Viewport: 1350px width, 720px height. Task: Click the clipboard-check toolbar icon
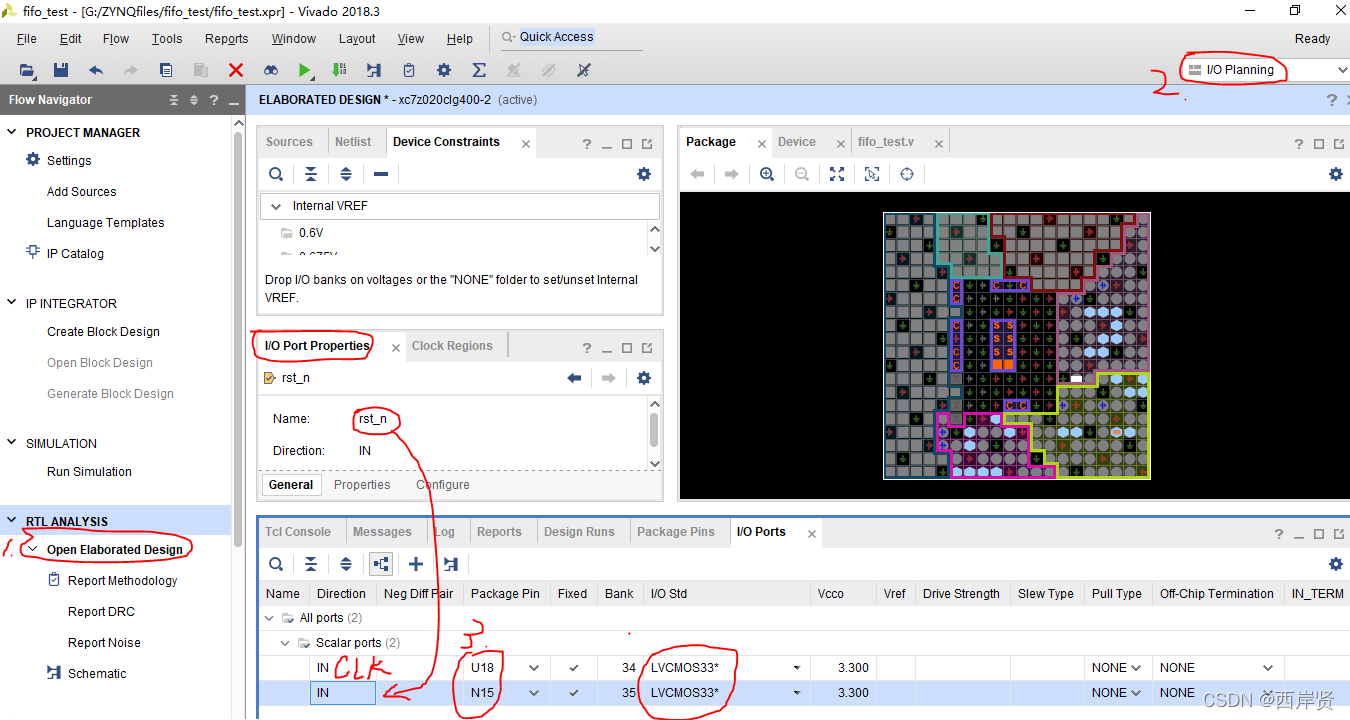[x=409, y=70]
